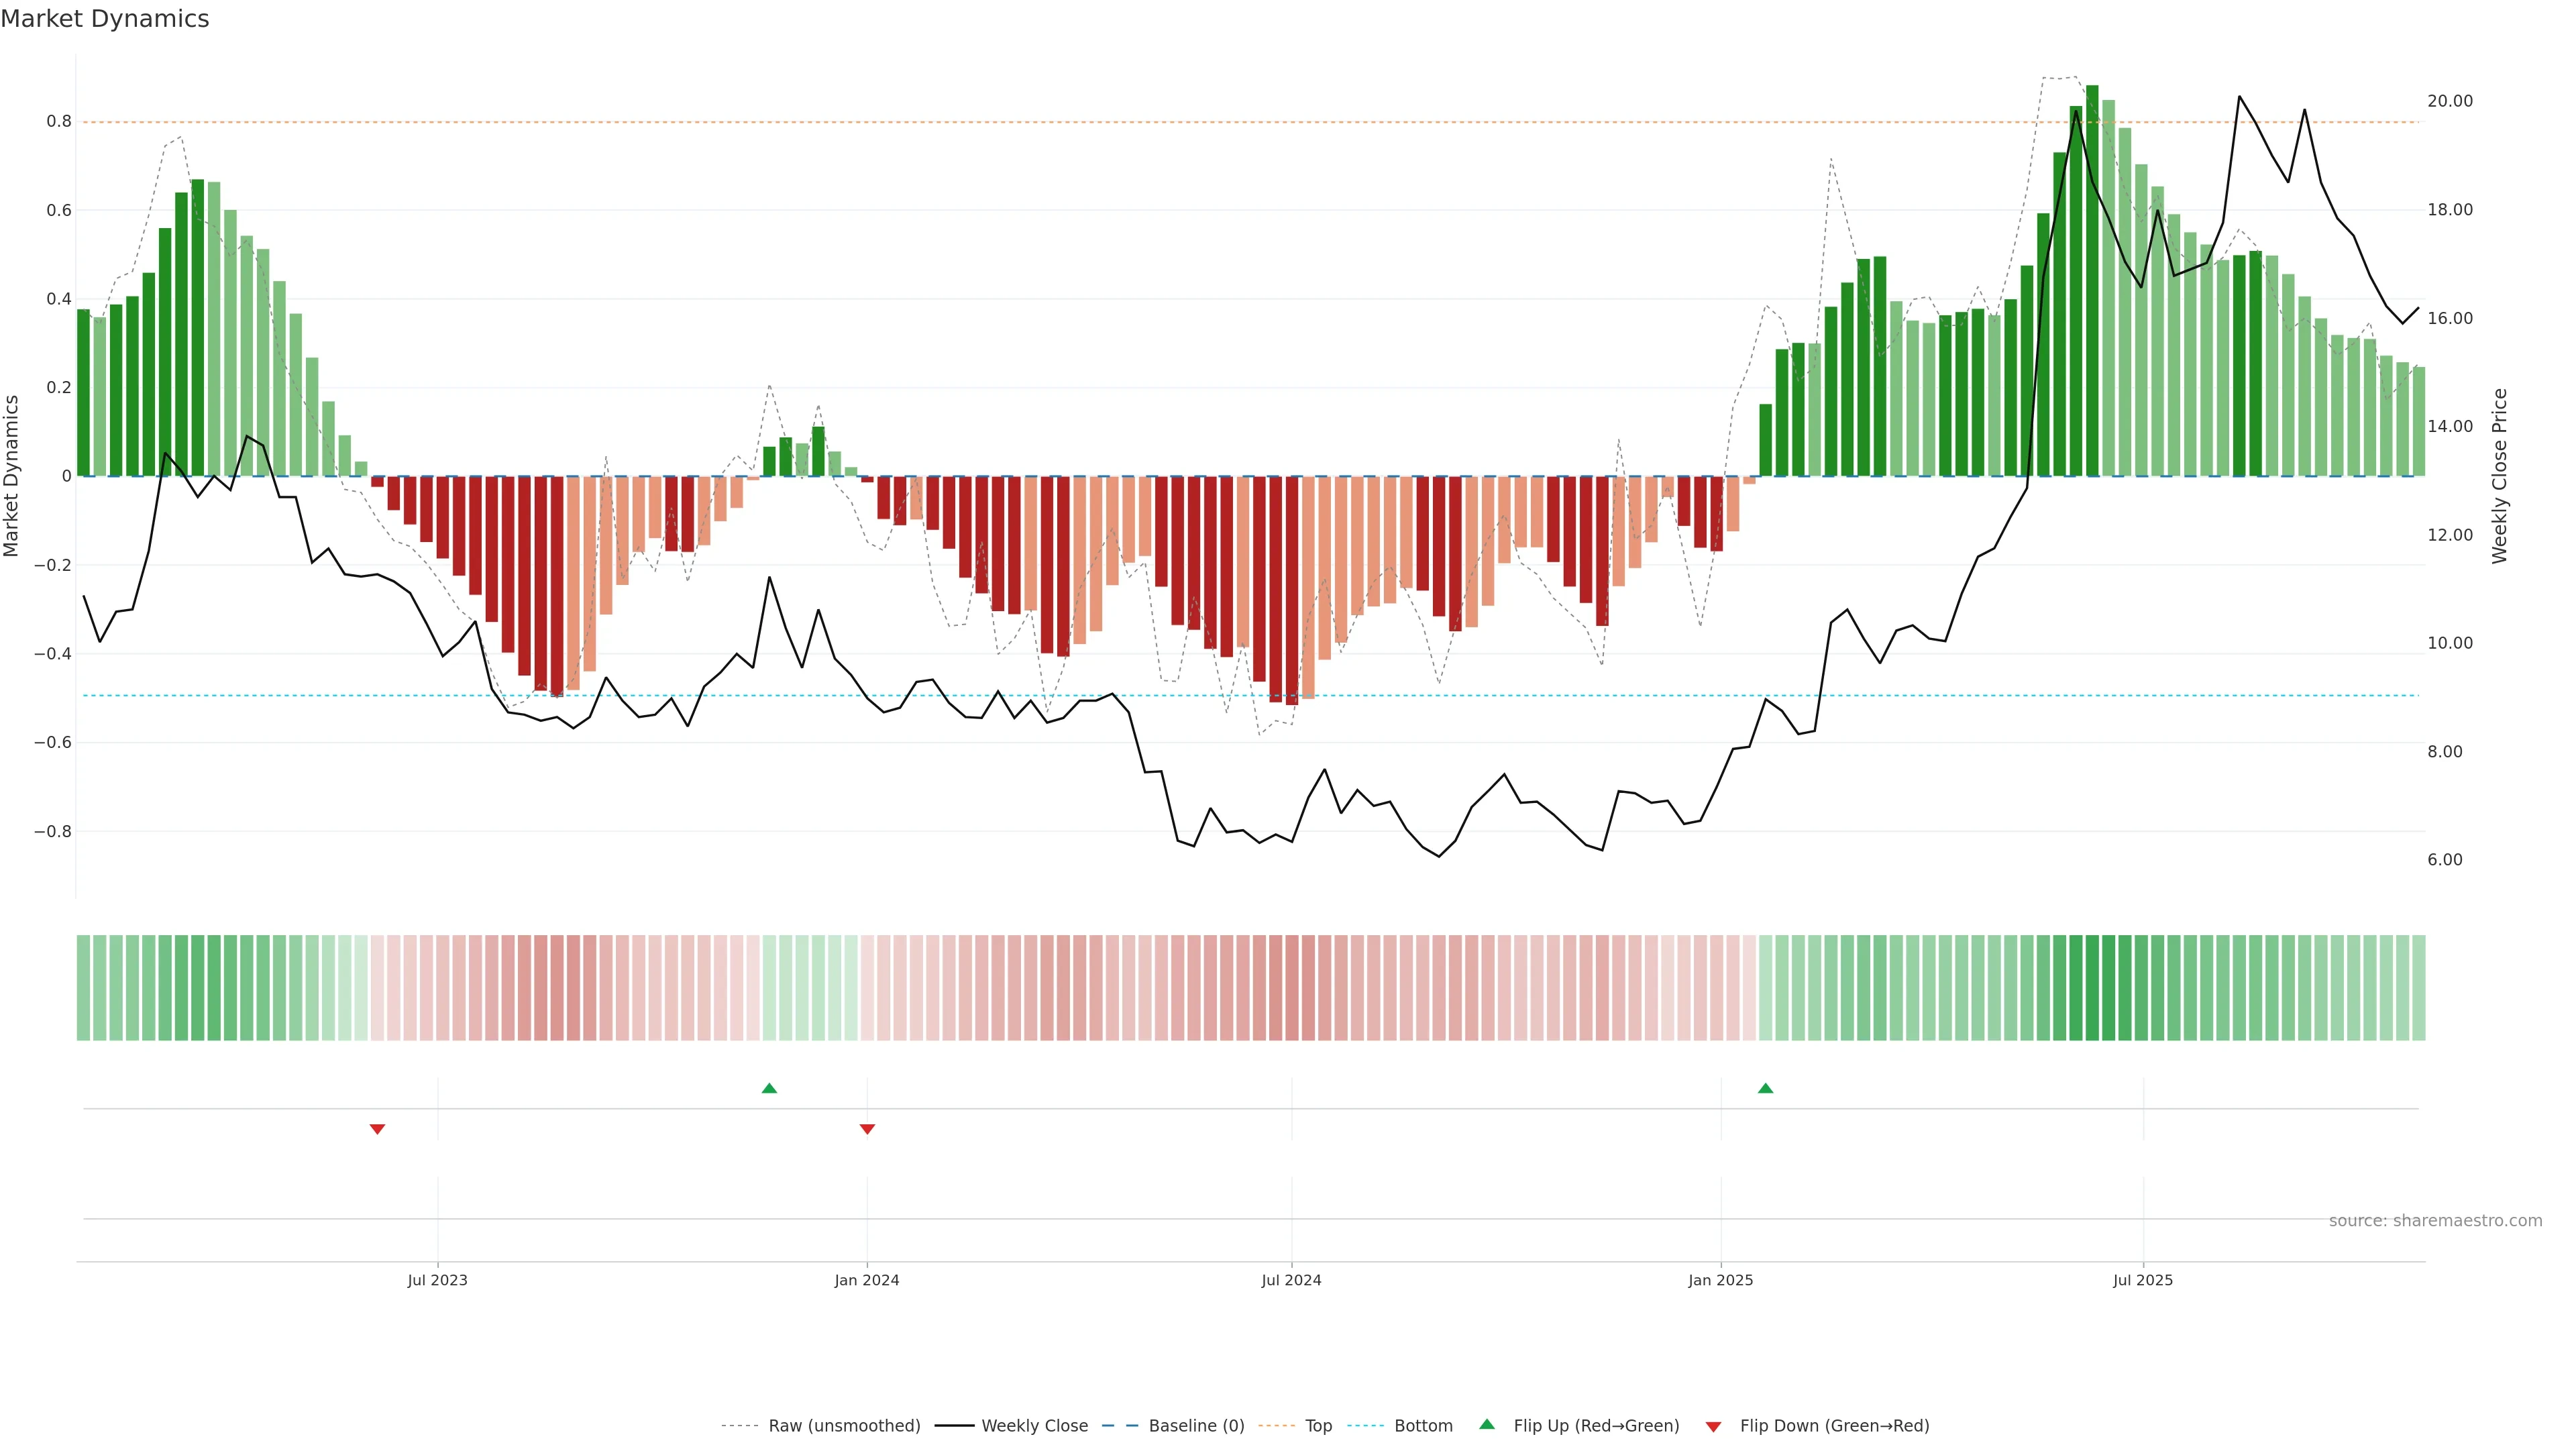Viewport: 2576px width, 1449px height.
Task: Click the Jul 2025 x-axis label
Action: [2142, 1280]
